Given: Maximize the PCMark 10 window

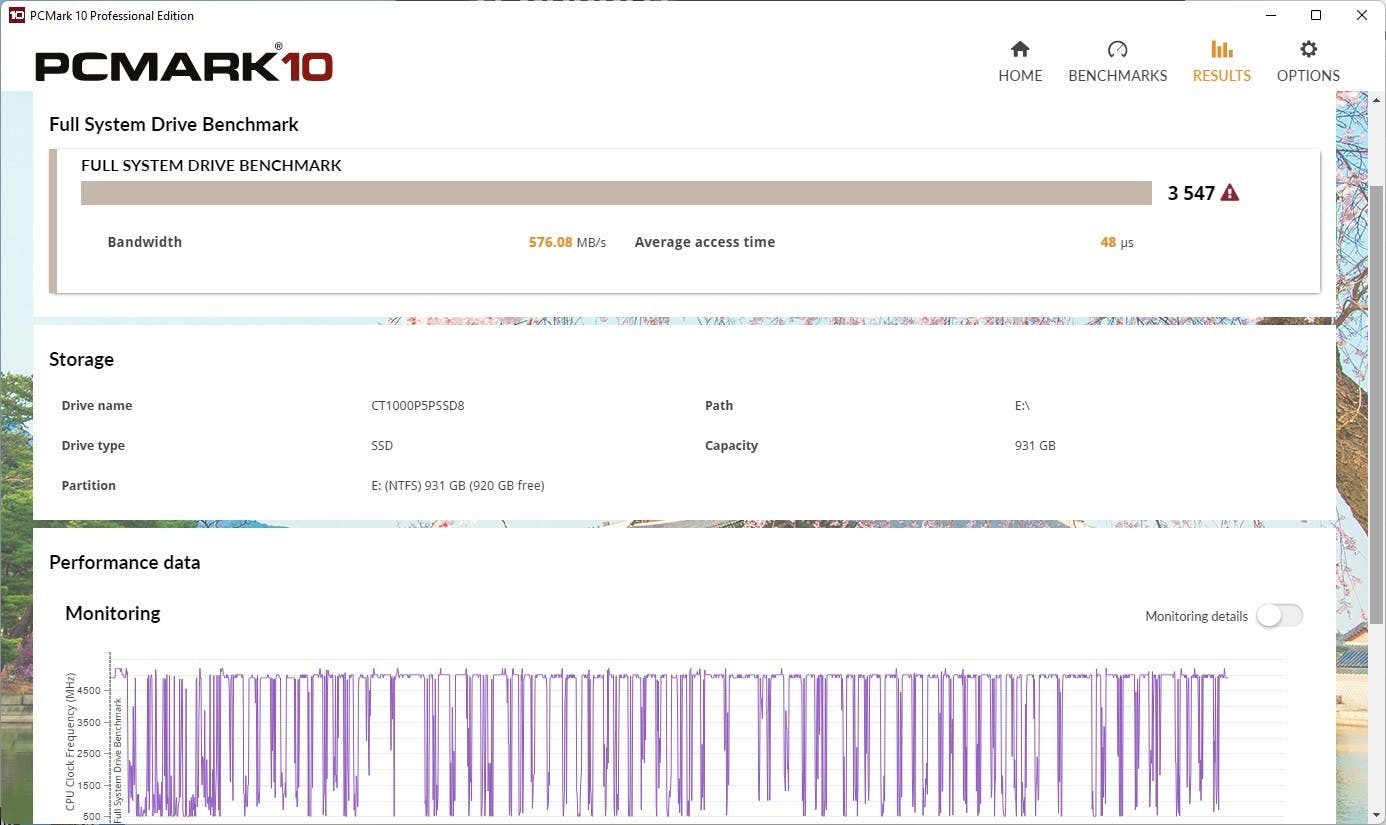Looking at the screenshot, I should 1317,15.
